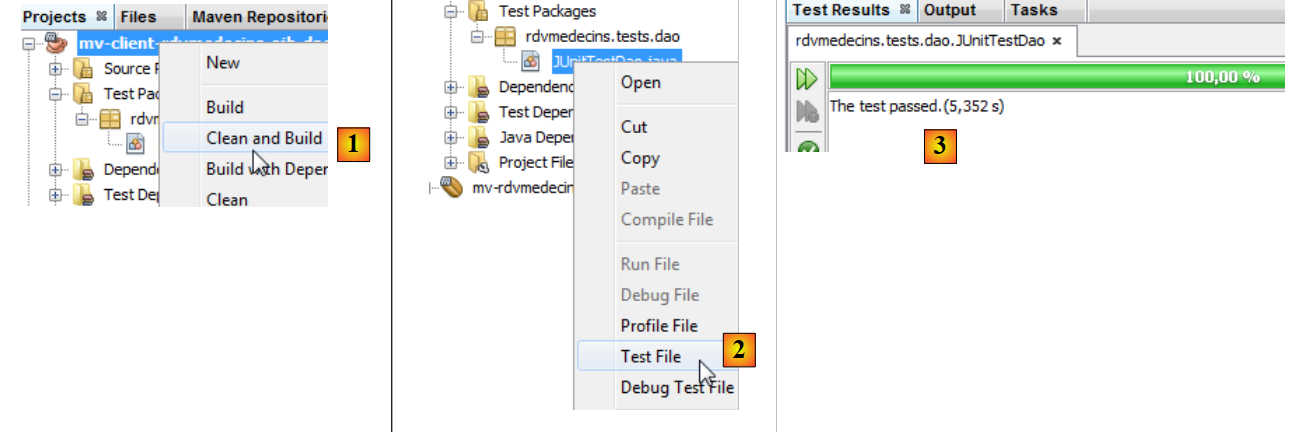
Task: Open the Maven Repositories tab
Action: (x=258, y=17)
